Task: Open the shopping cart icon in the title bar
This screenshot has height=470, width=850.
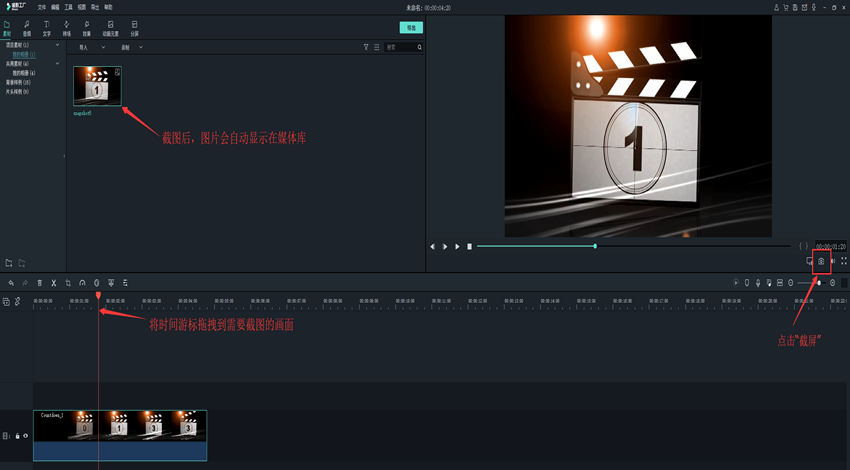Action: [785, 8]
